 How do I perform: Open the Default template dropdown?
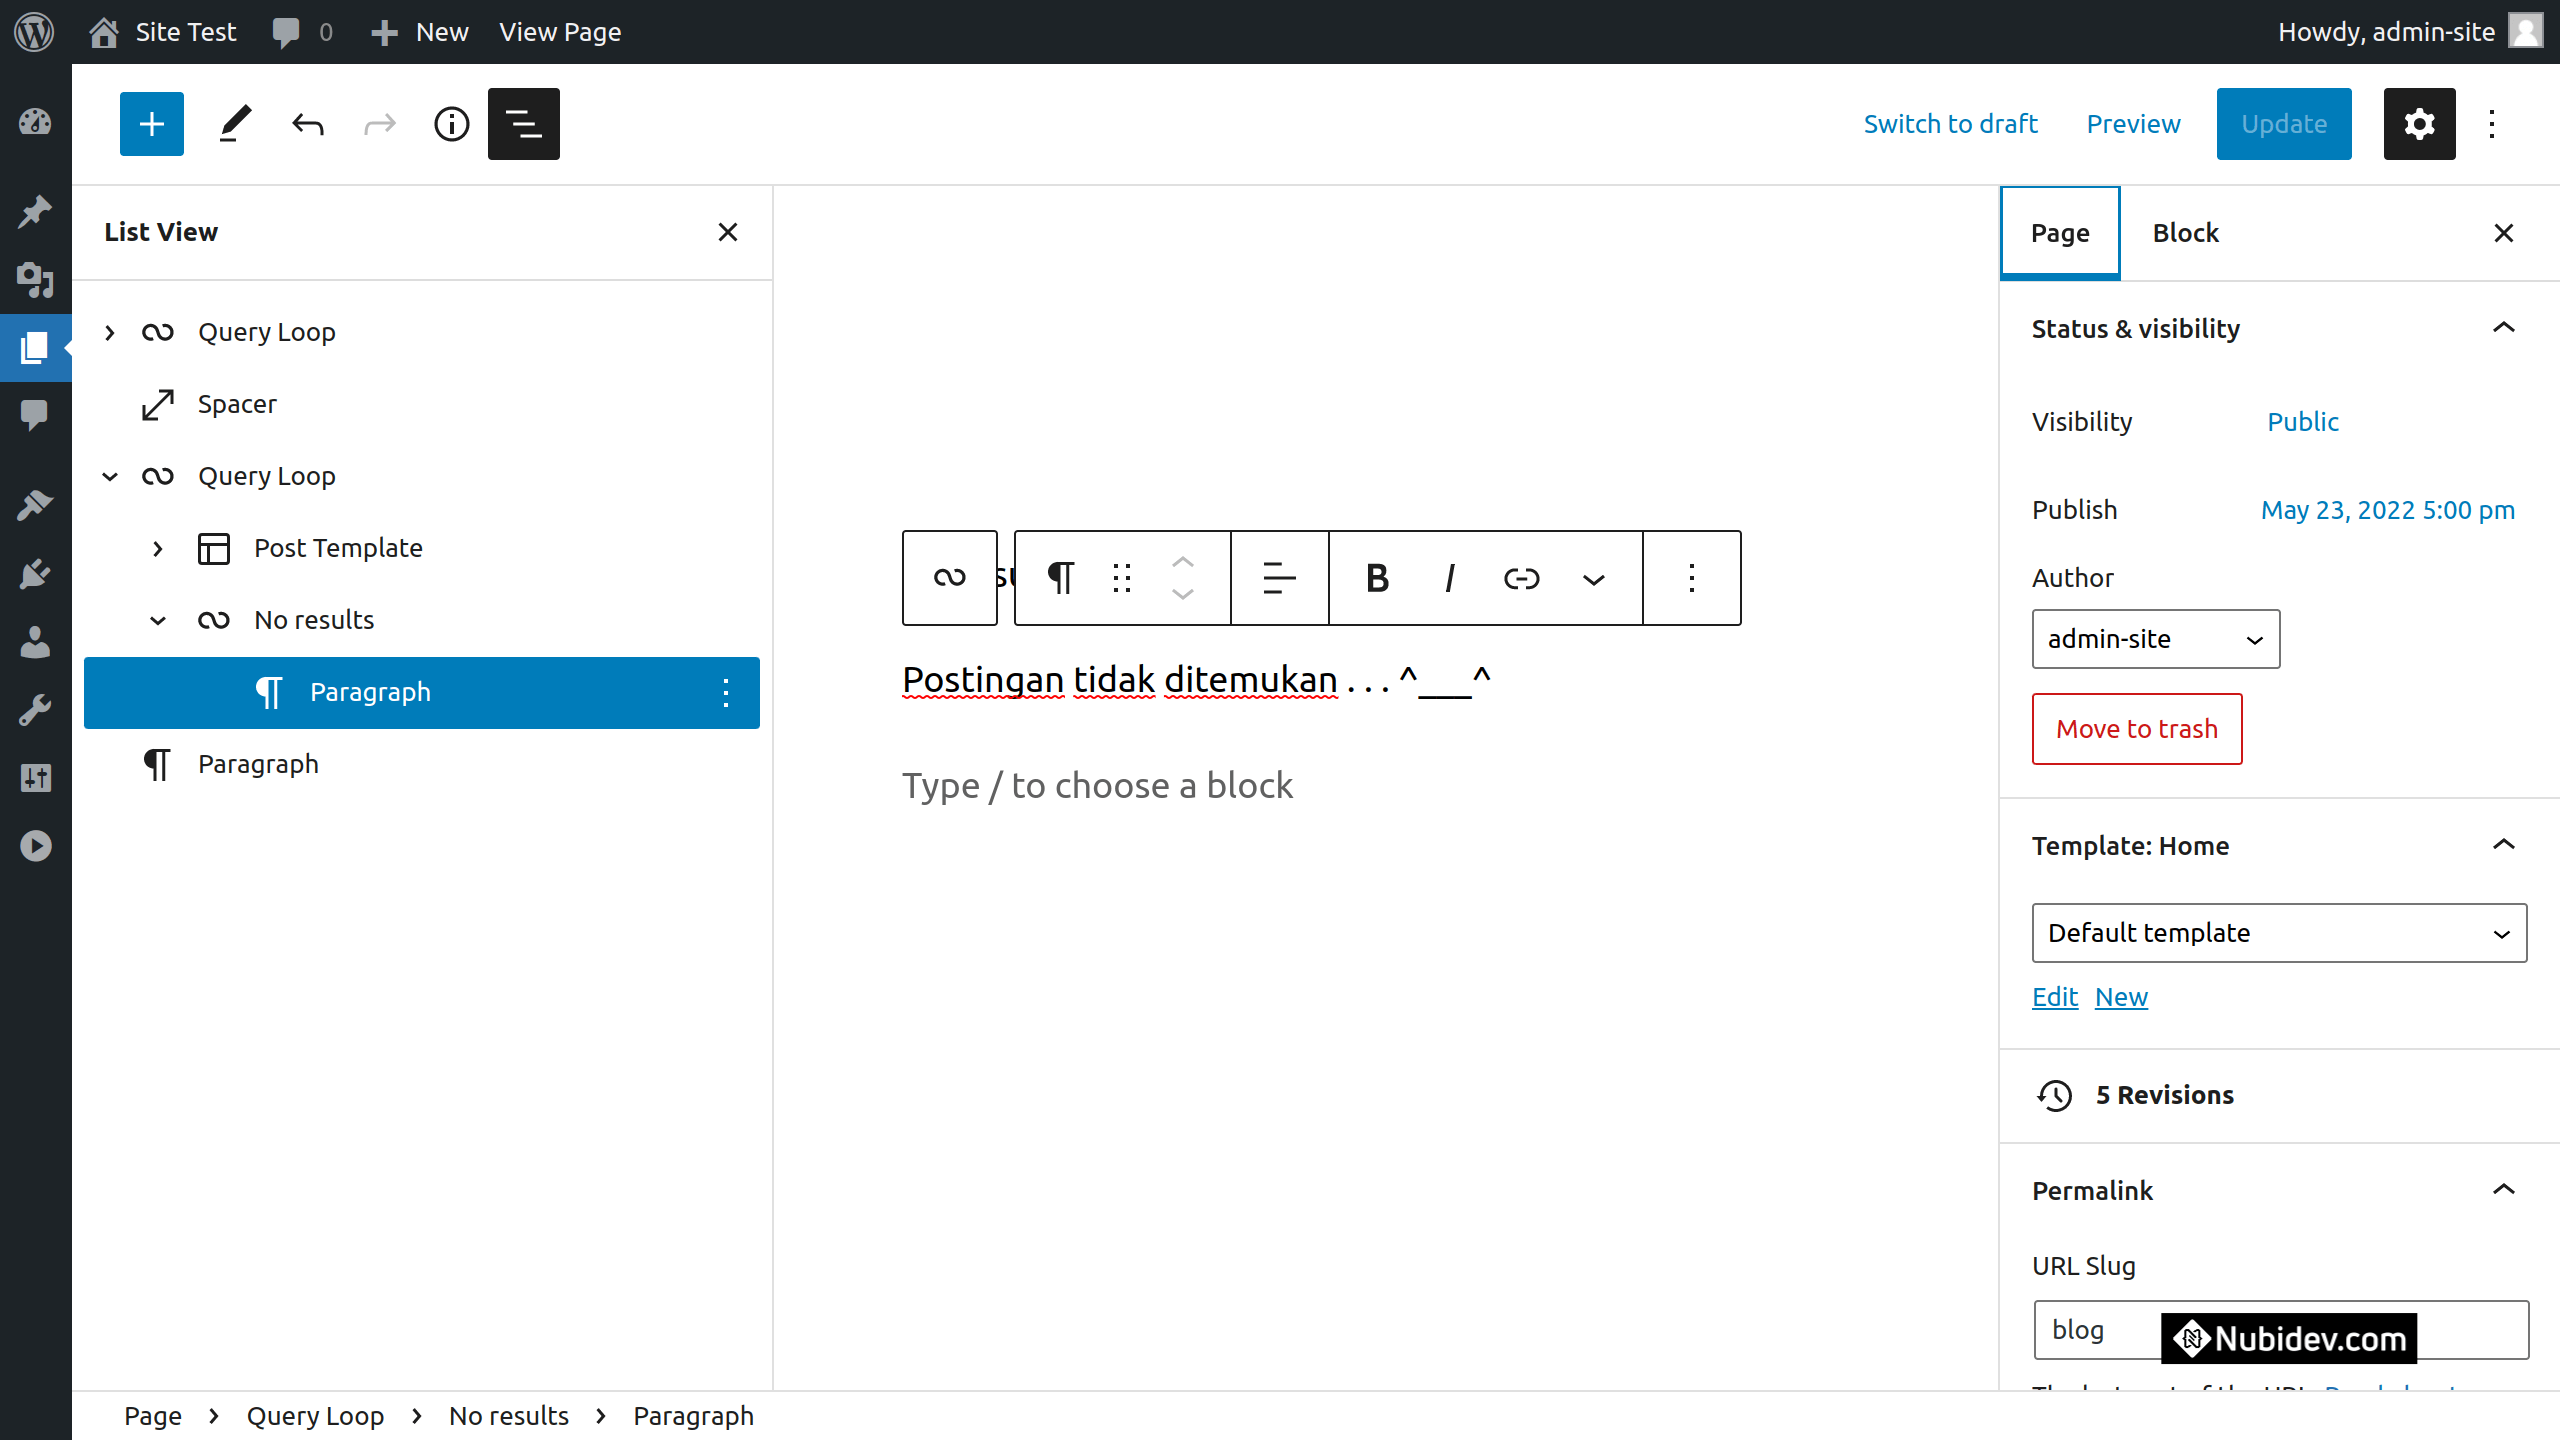[x=2279, y=933]
